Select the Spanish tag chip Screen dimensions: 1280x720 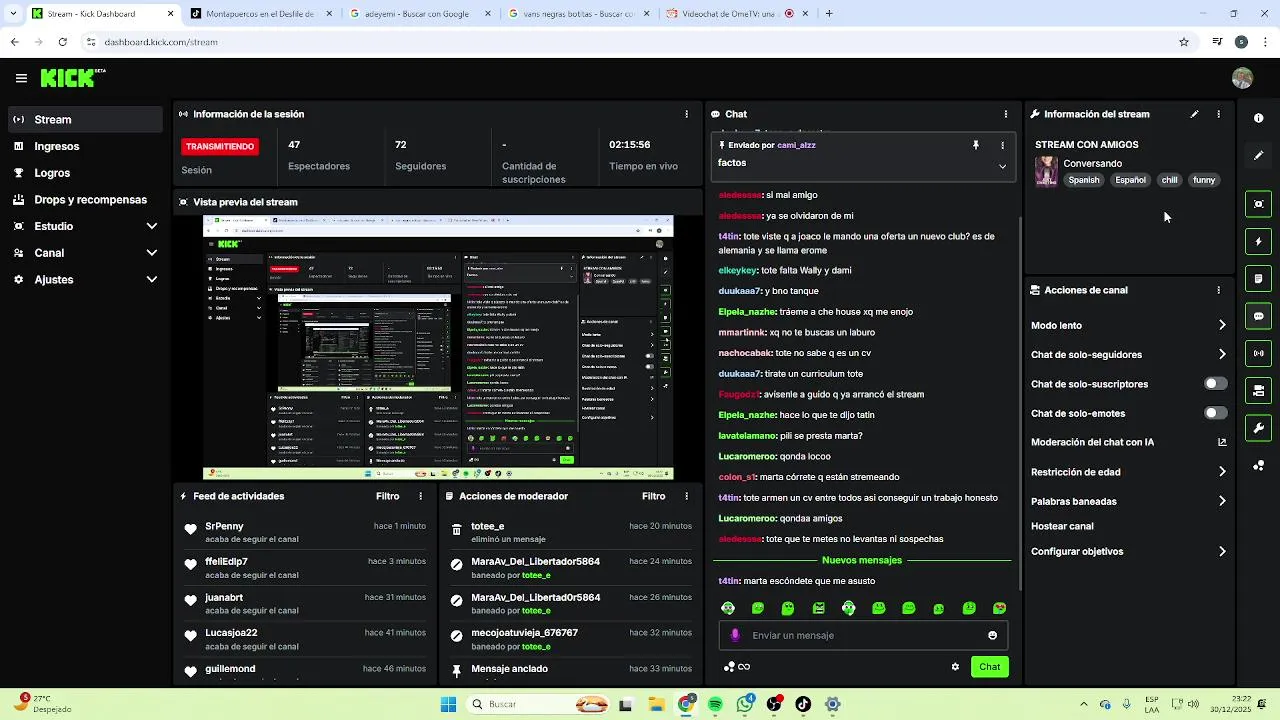tap(1083, 180)
